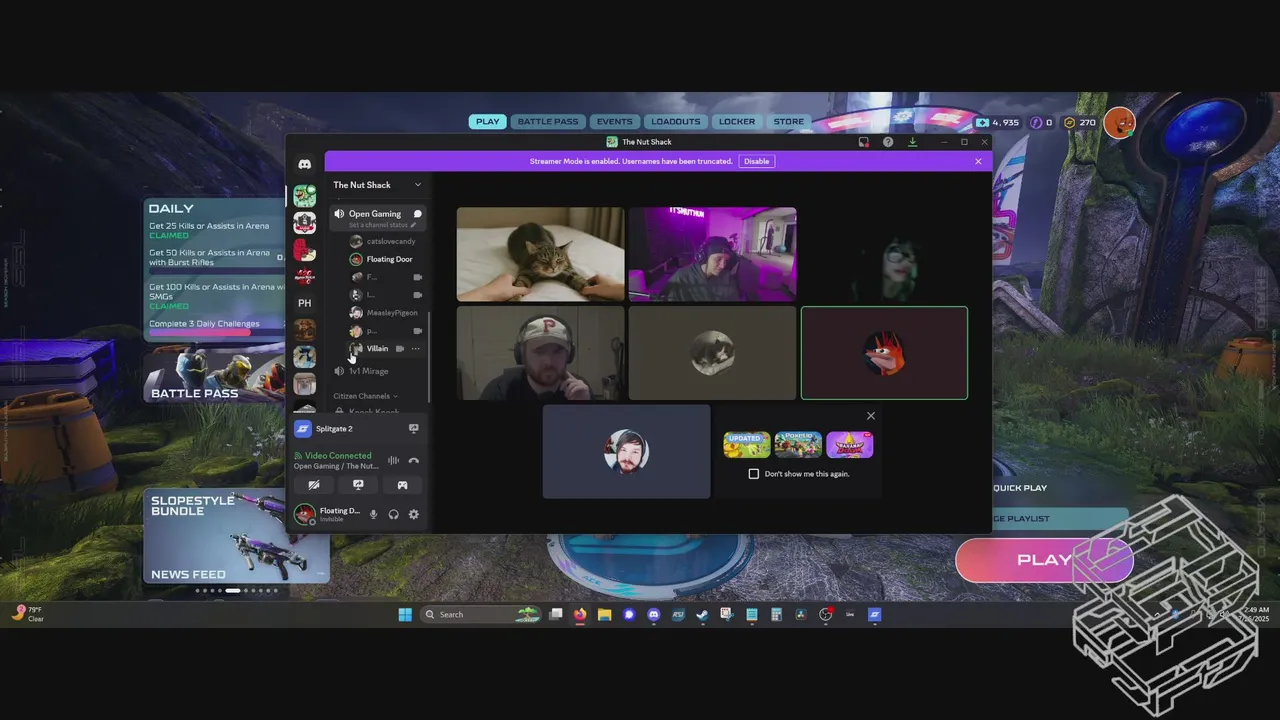Viewport: 1280px width, 720px height.
Task: Click the Firefox icon in the taskbar
Action: 580,614
